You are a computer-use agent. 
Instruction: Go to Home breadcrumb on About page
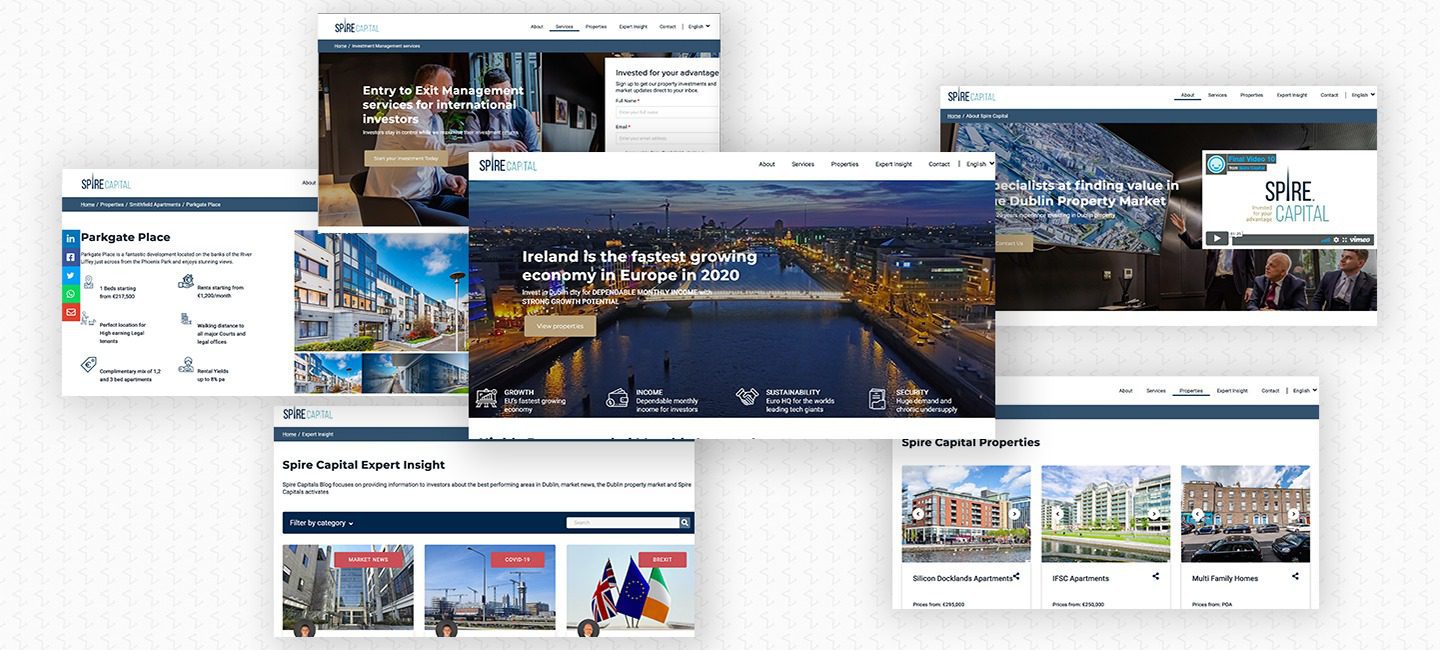click(x=954, y=116)
